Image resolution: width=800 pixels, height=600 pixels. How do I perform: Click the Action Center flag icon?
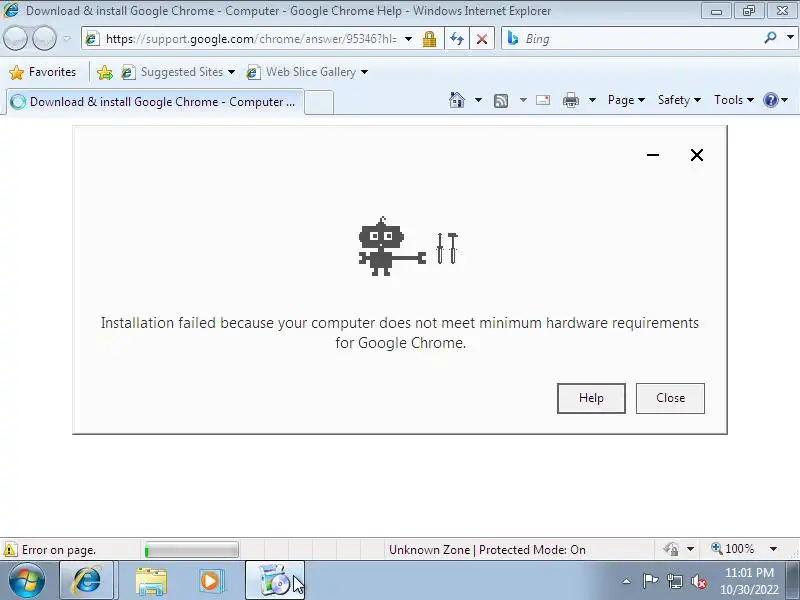click(x=649, y=581)
